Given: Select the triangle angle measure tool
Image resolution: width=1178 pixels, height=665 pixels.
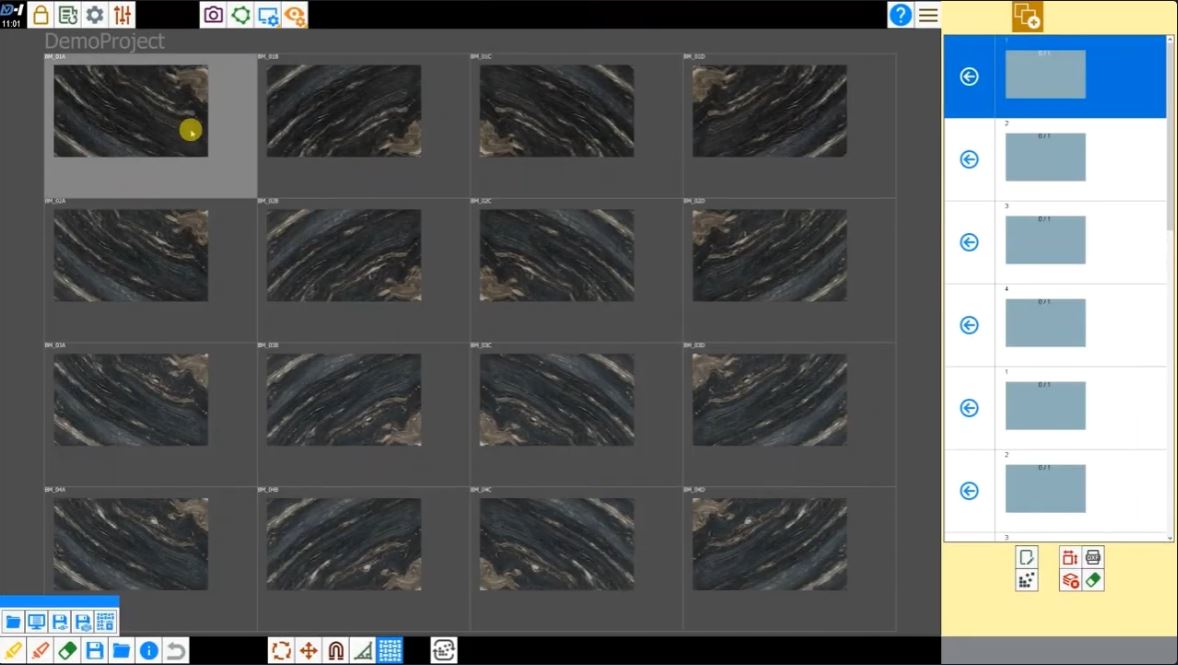Looking at the screenshot, I should coord(363,650).
